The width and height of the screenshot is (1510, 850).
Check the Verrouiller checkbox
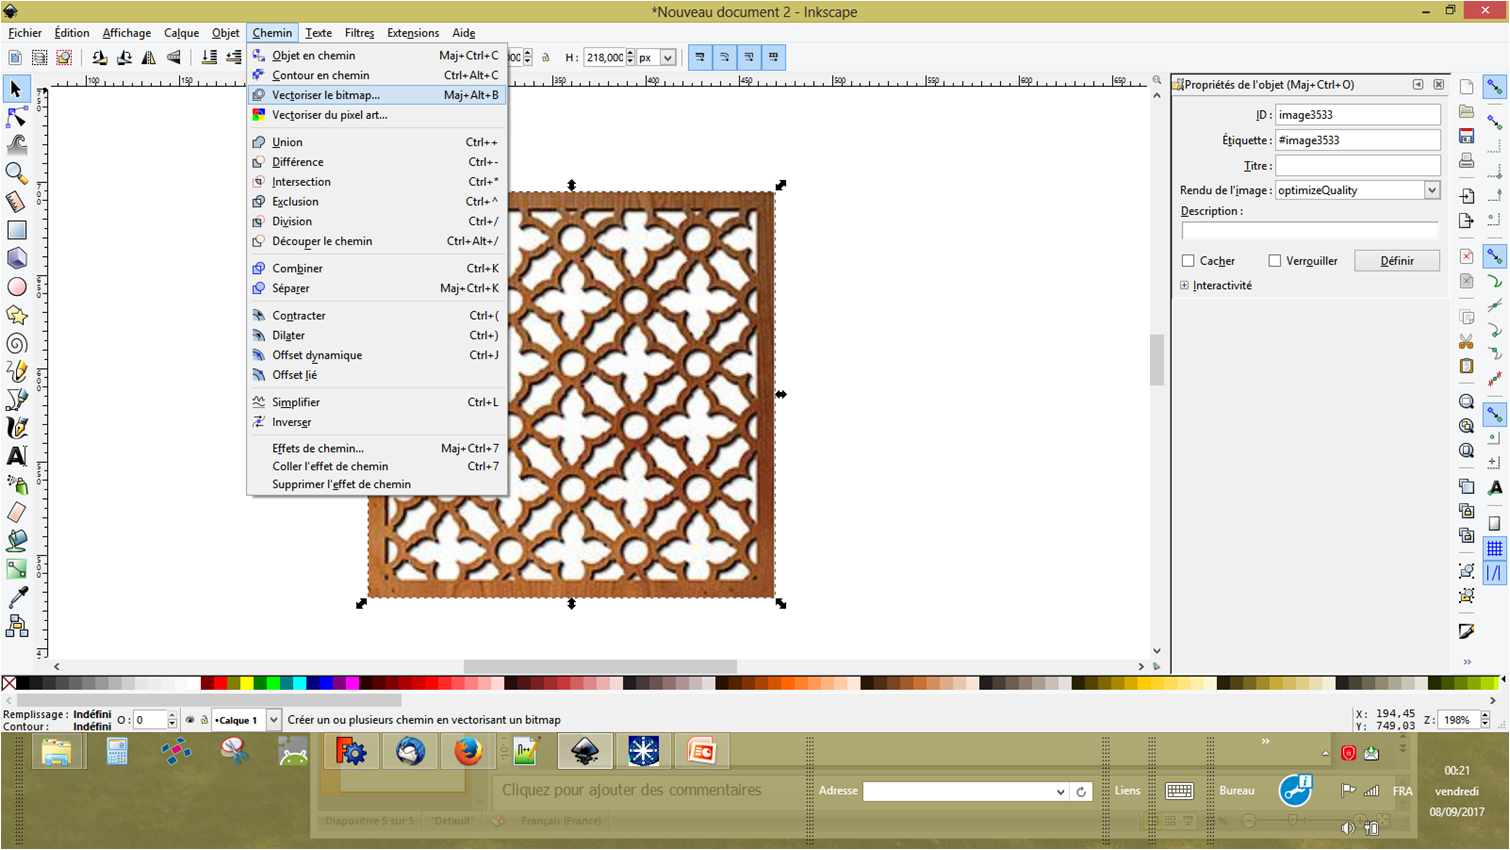[x=1274, y=260]
